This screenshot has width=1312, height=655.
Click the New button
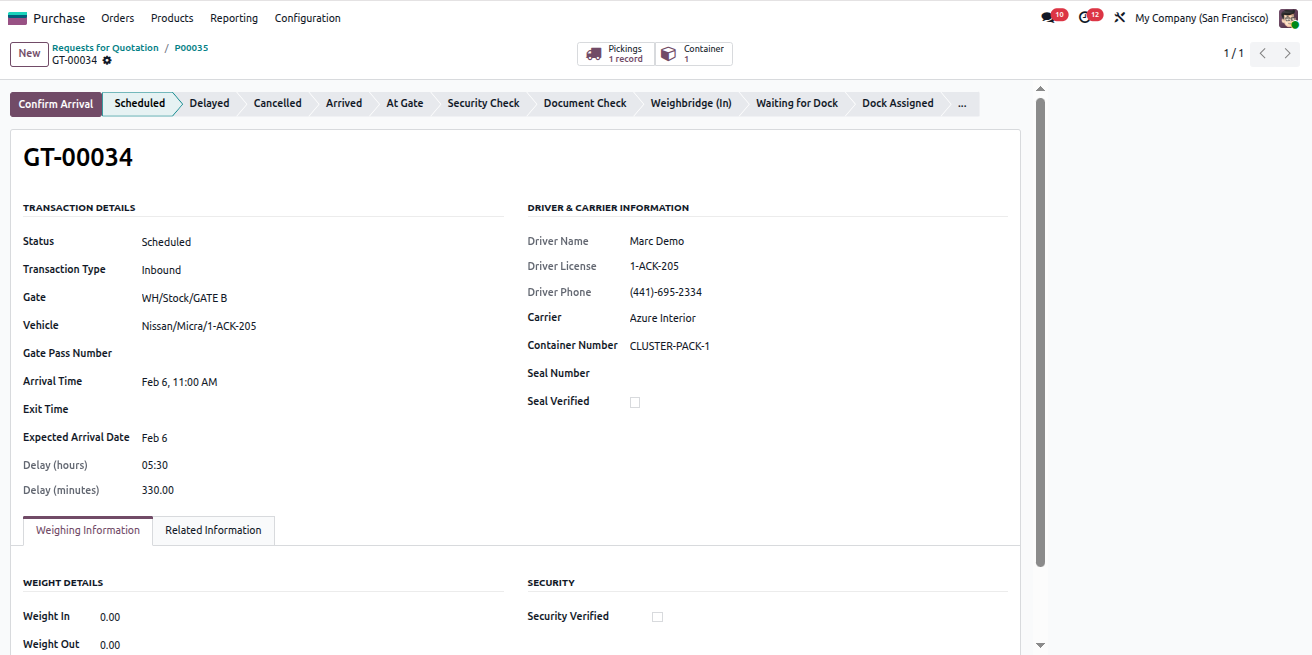click(x=29, y=54)
